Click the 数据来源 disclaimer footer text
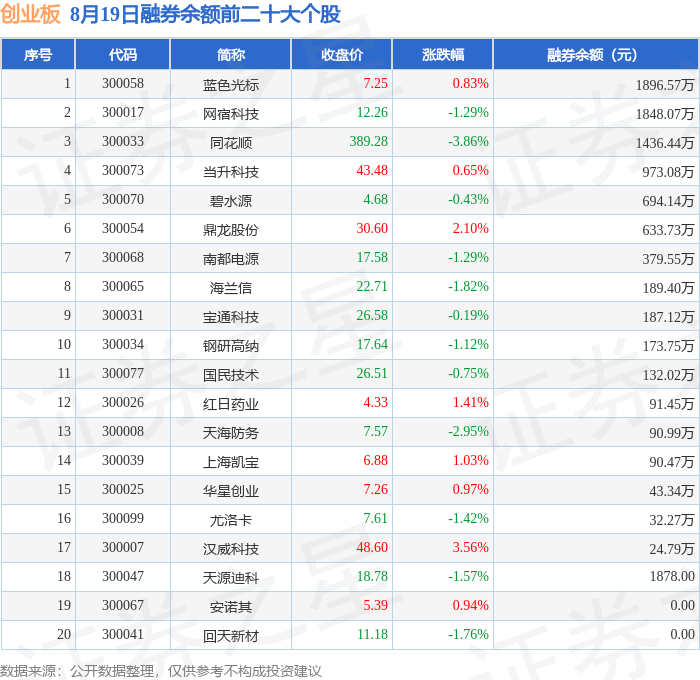Viewport: 700px width, 680px height. [x=161, y=671]
